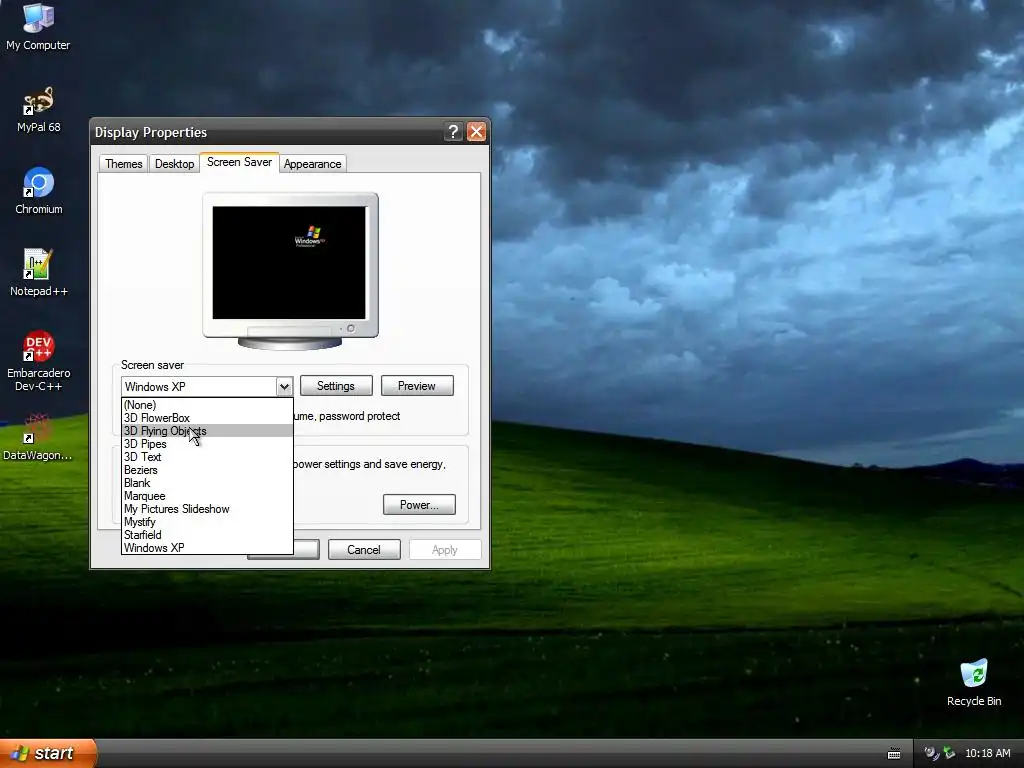Select the Screen Saver tab

click(239, 162)
